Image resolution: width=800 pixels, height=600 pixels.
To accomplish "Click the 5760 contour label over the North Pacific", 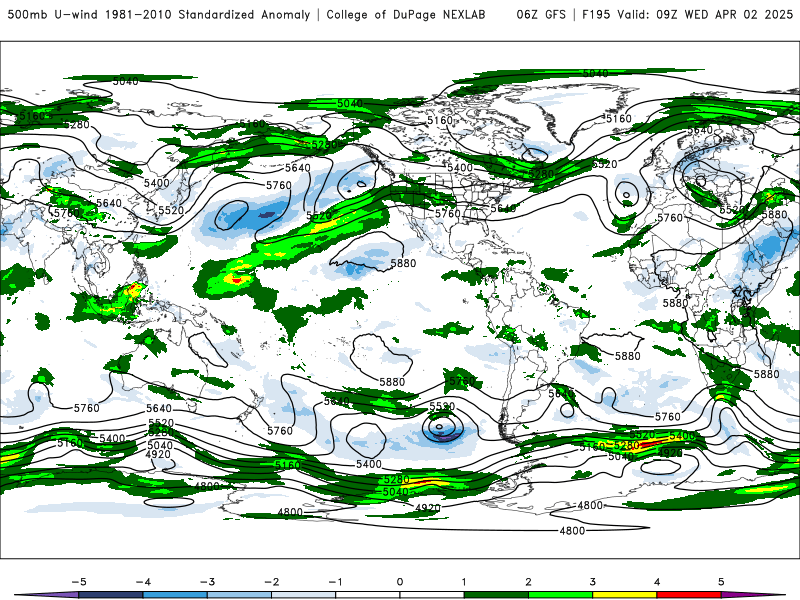I will pyautogui.click(x=279, y=185).
